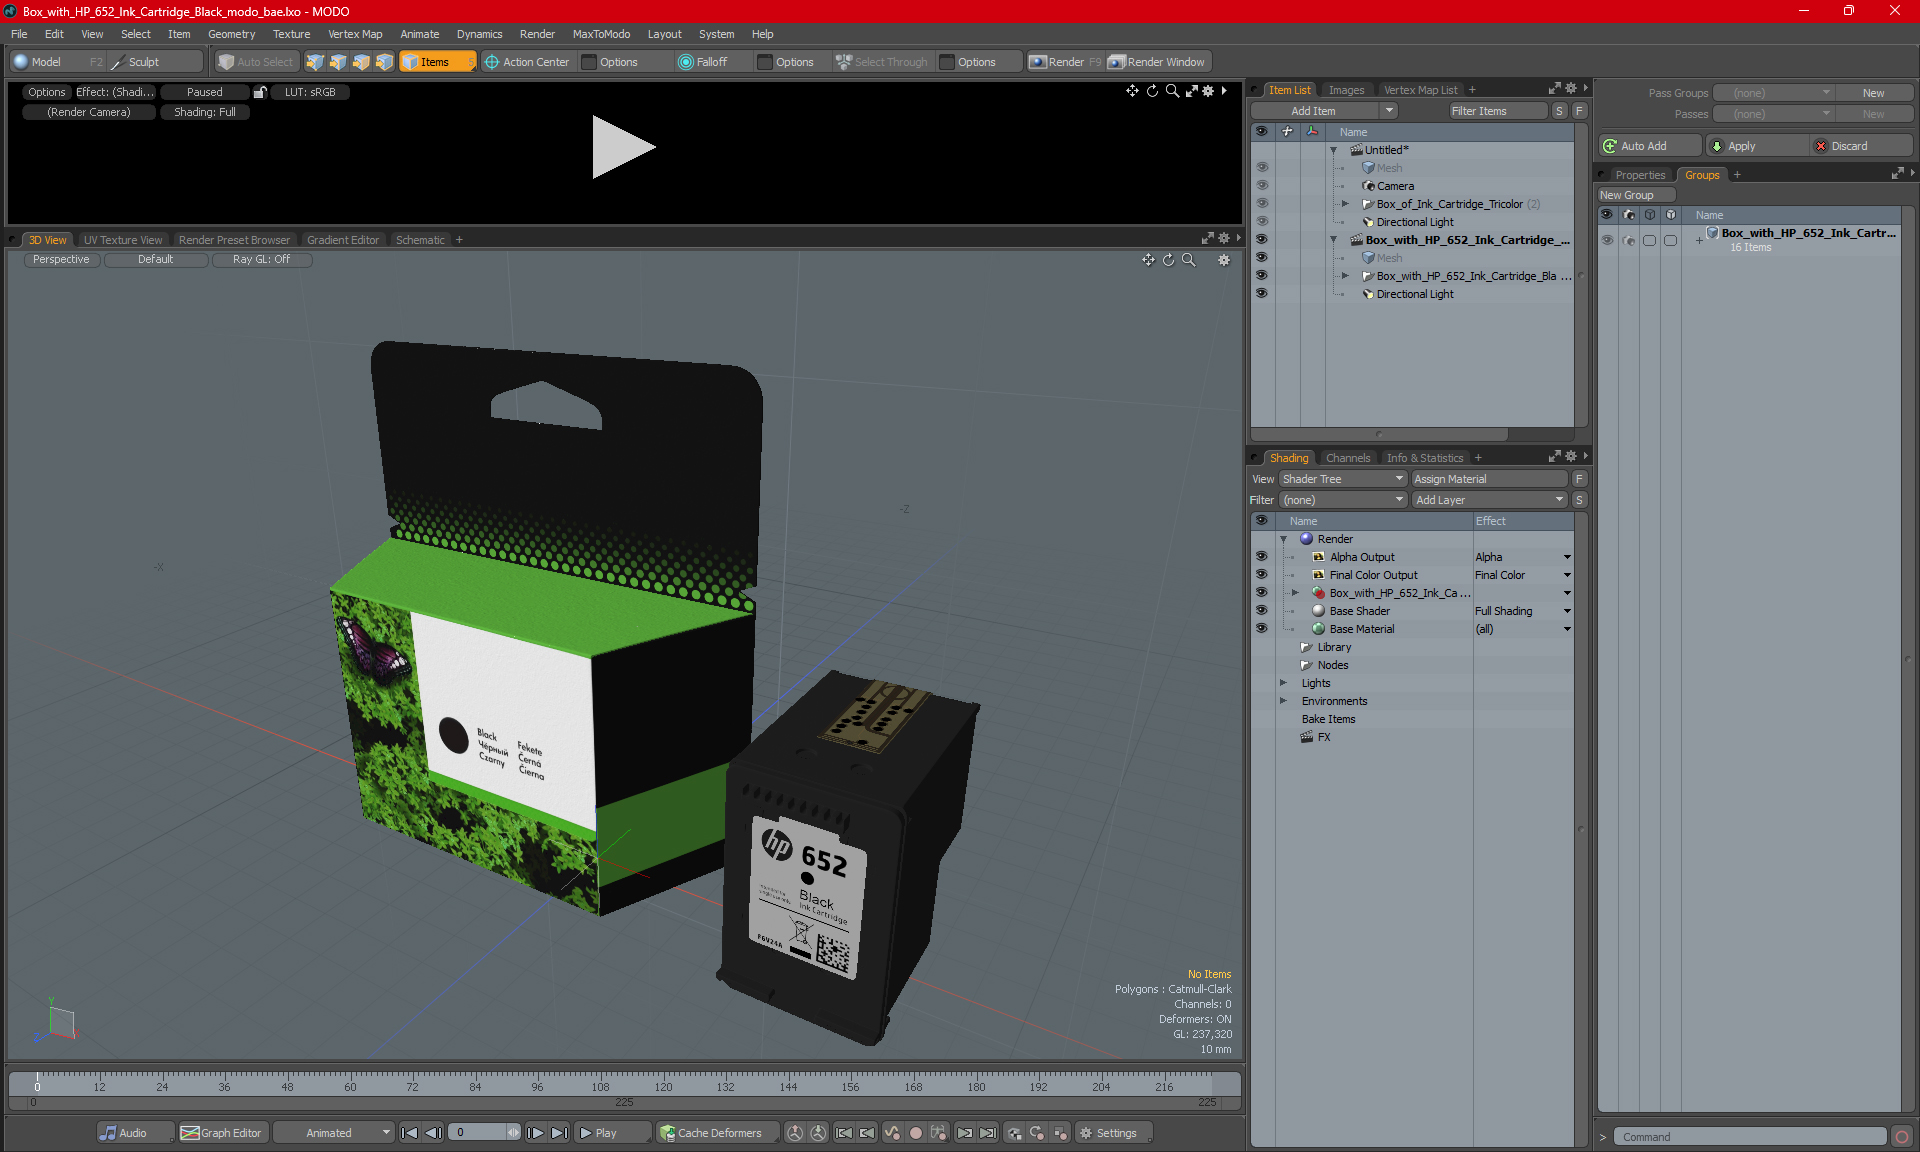Toggle visibility of Base Shader layer
The image size is (1920, 1152).
click(1262, 611)
